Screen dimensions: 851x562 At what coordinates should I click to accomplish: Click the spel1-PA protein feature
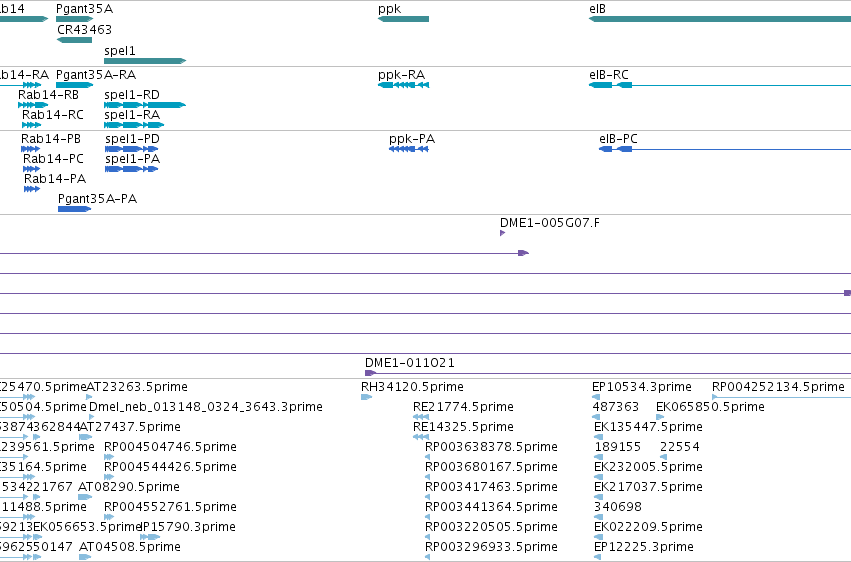[131, 169]
